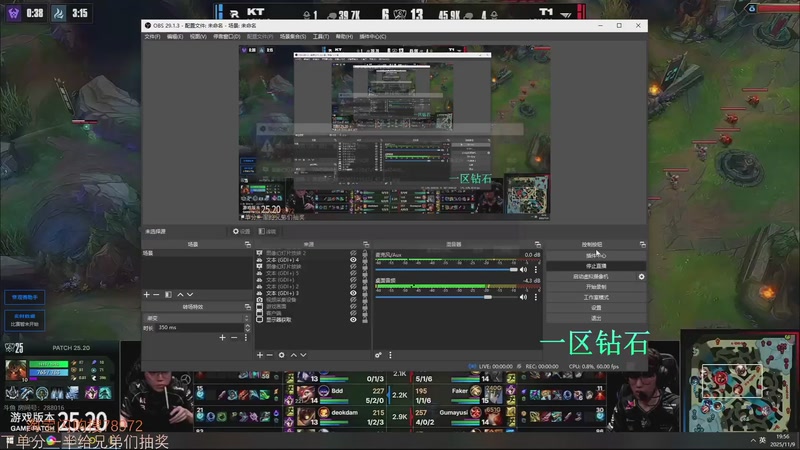Open transition properties three-dot menu
Image resolution: width=800 pixels, height=450 pixels.
(245, 337)
